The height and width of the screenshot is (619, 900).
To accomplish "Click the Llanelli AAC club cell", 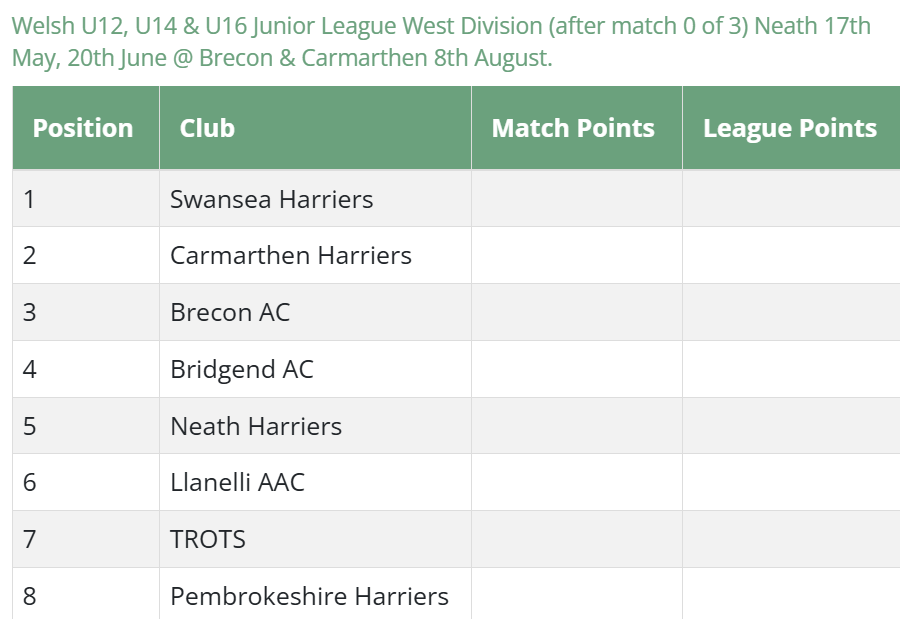I will (x=237, y=482).
